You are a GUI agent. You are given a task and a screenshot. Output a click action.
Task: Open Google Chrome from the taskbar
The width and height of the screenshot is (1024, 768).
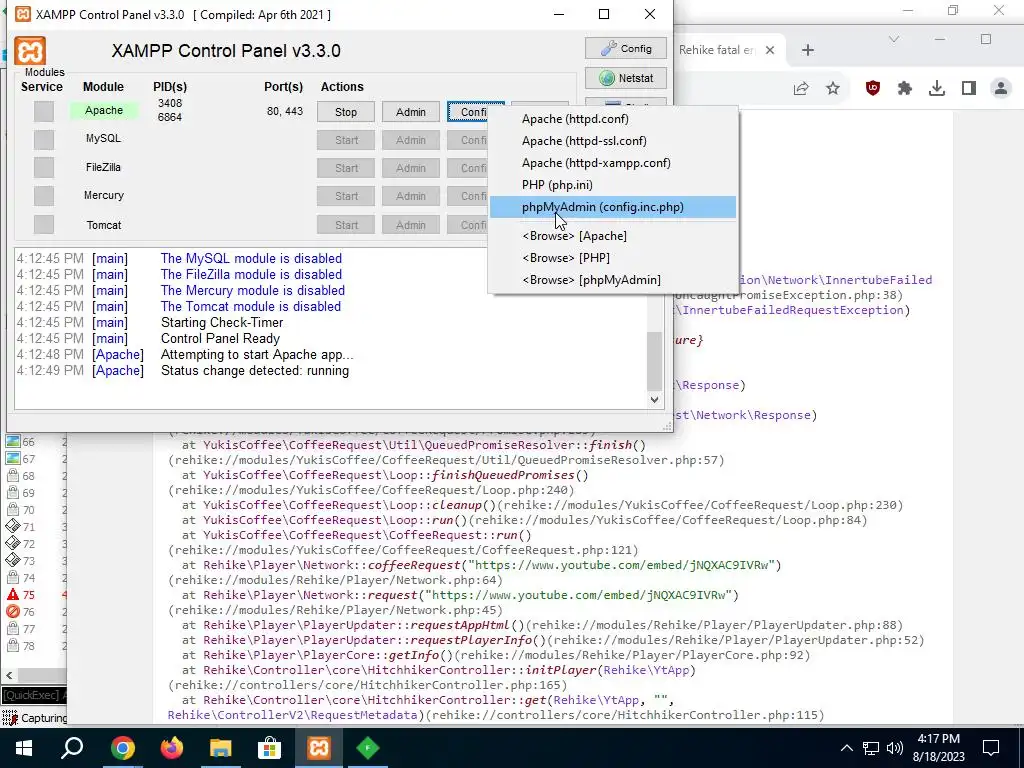(122, 748)
